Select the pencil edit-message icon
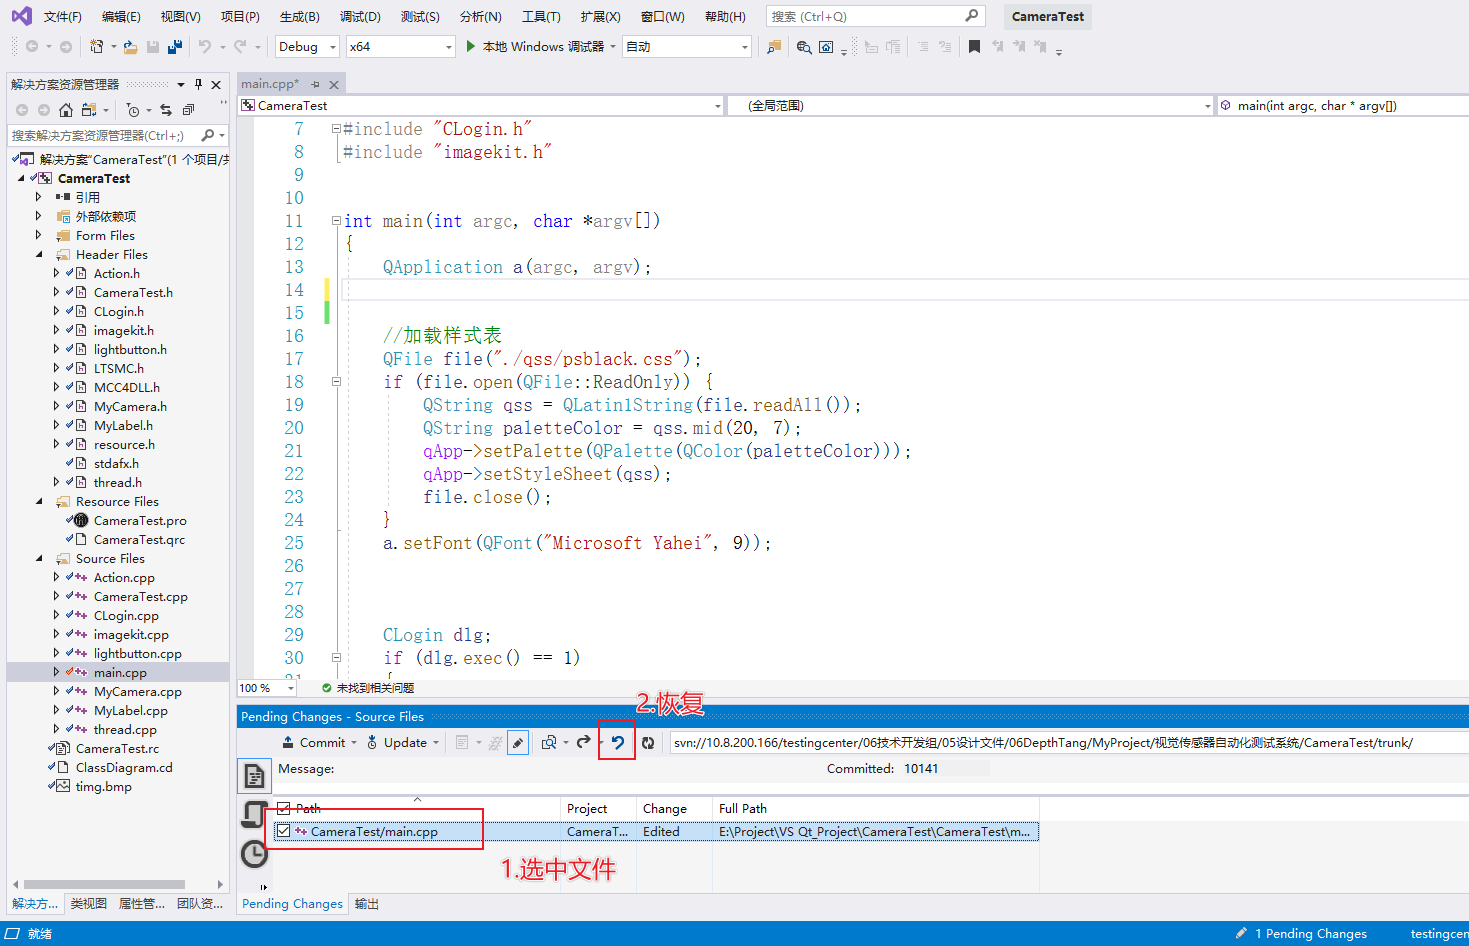This screenshot has width=1469, height=946. point(518,742)
